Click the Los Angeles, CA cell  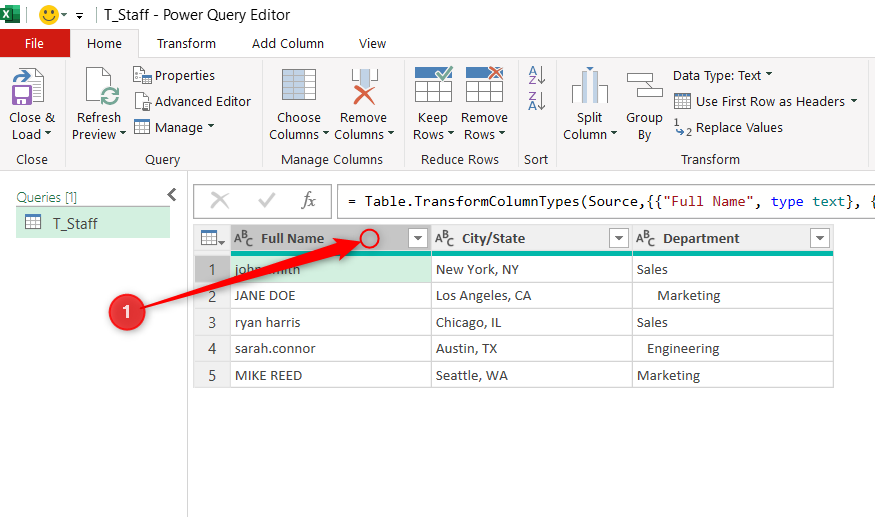(x=532, y=296)
